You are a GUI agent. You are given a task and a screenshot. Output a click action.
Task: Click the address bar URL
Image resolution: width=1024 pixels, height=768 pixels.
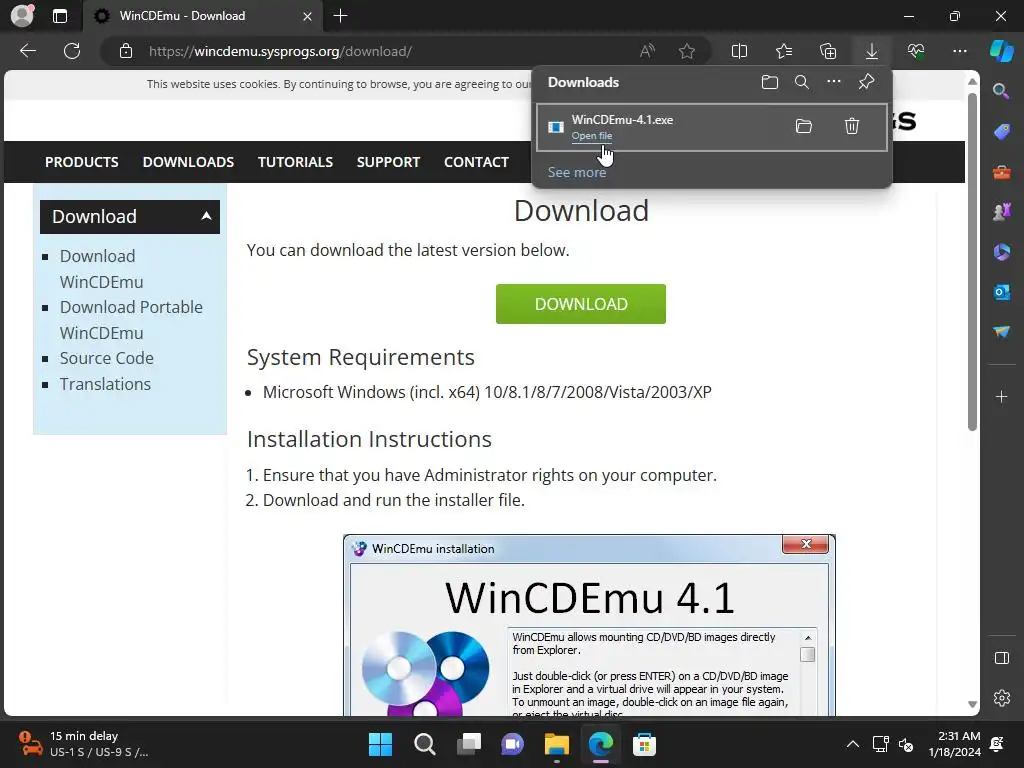click(x=280, y=51)
